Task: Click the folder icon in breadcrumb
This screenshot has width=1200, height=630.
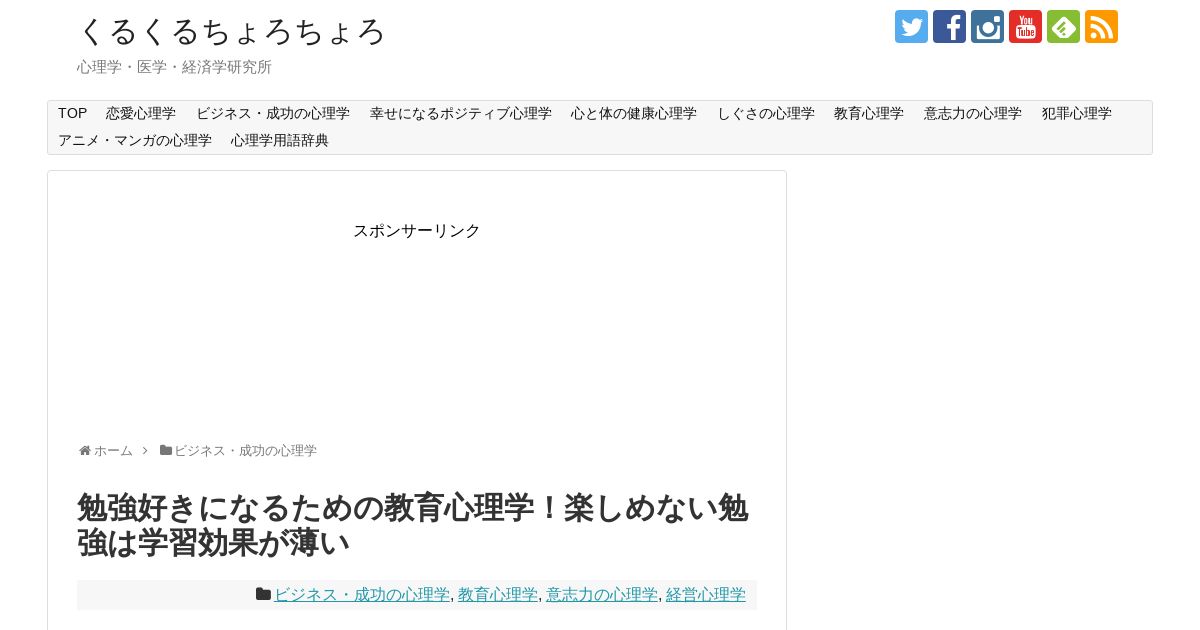Action: tap(166, 451)
